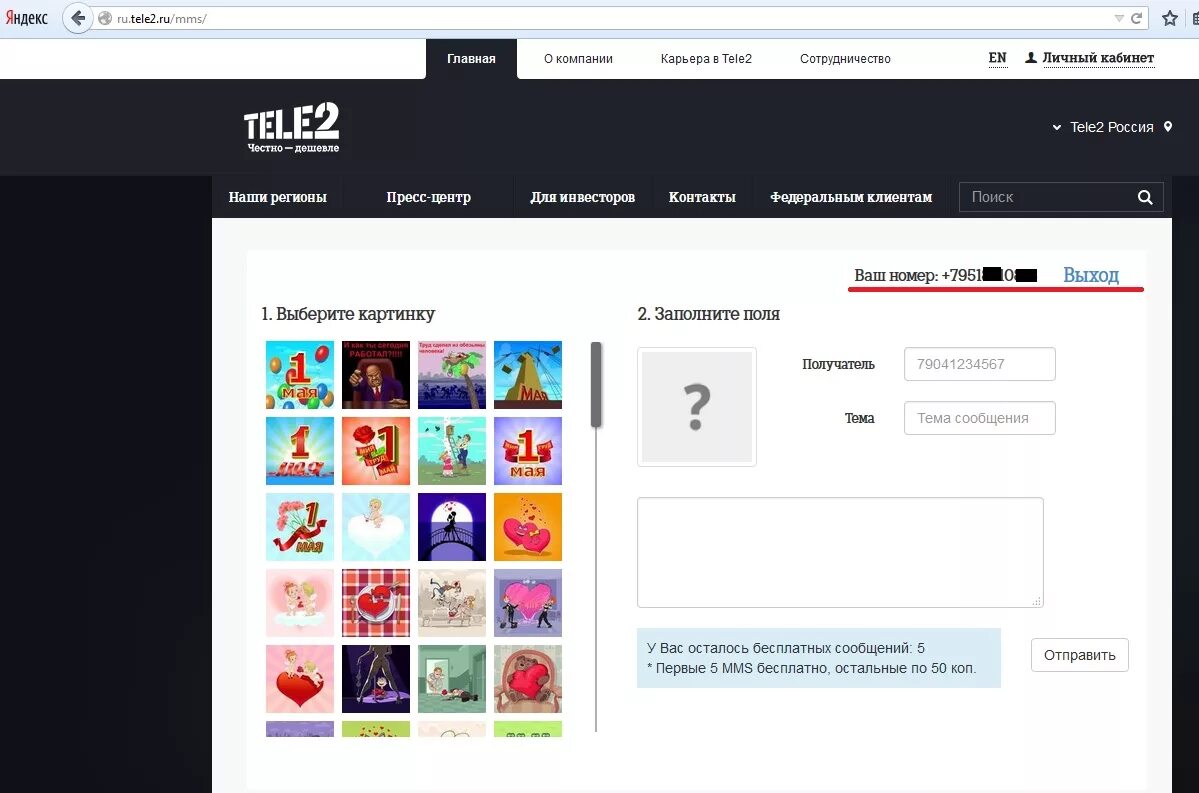Click the Tele2 logo
Image resolution: width=1199 pixels, height=793 pixels.
[291, 126]
